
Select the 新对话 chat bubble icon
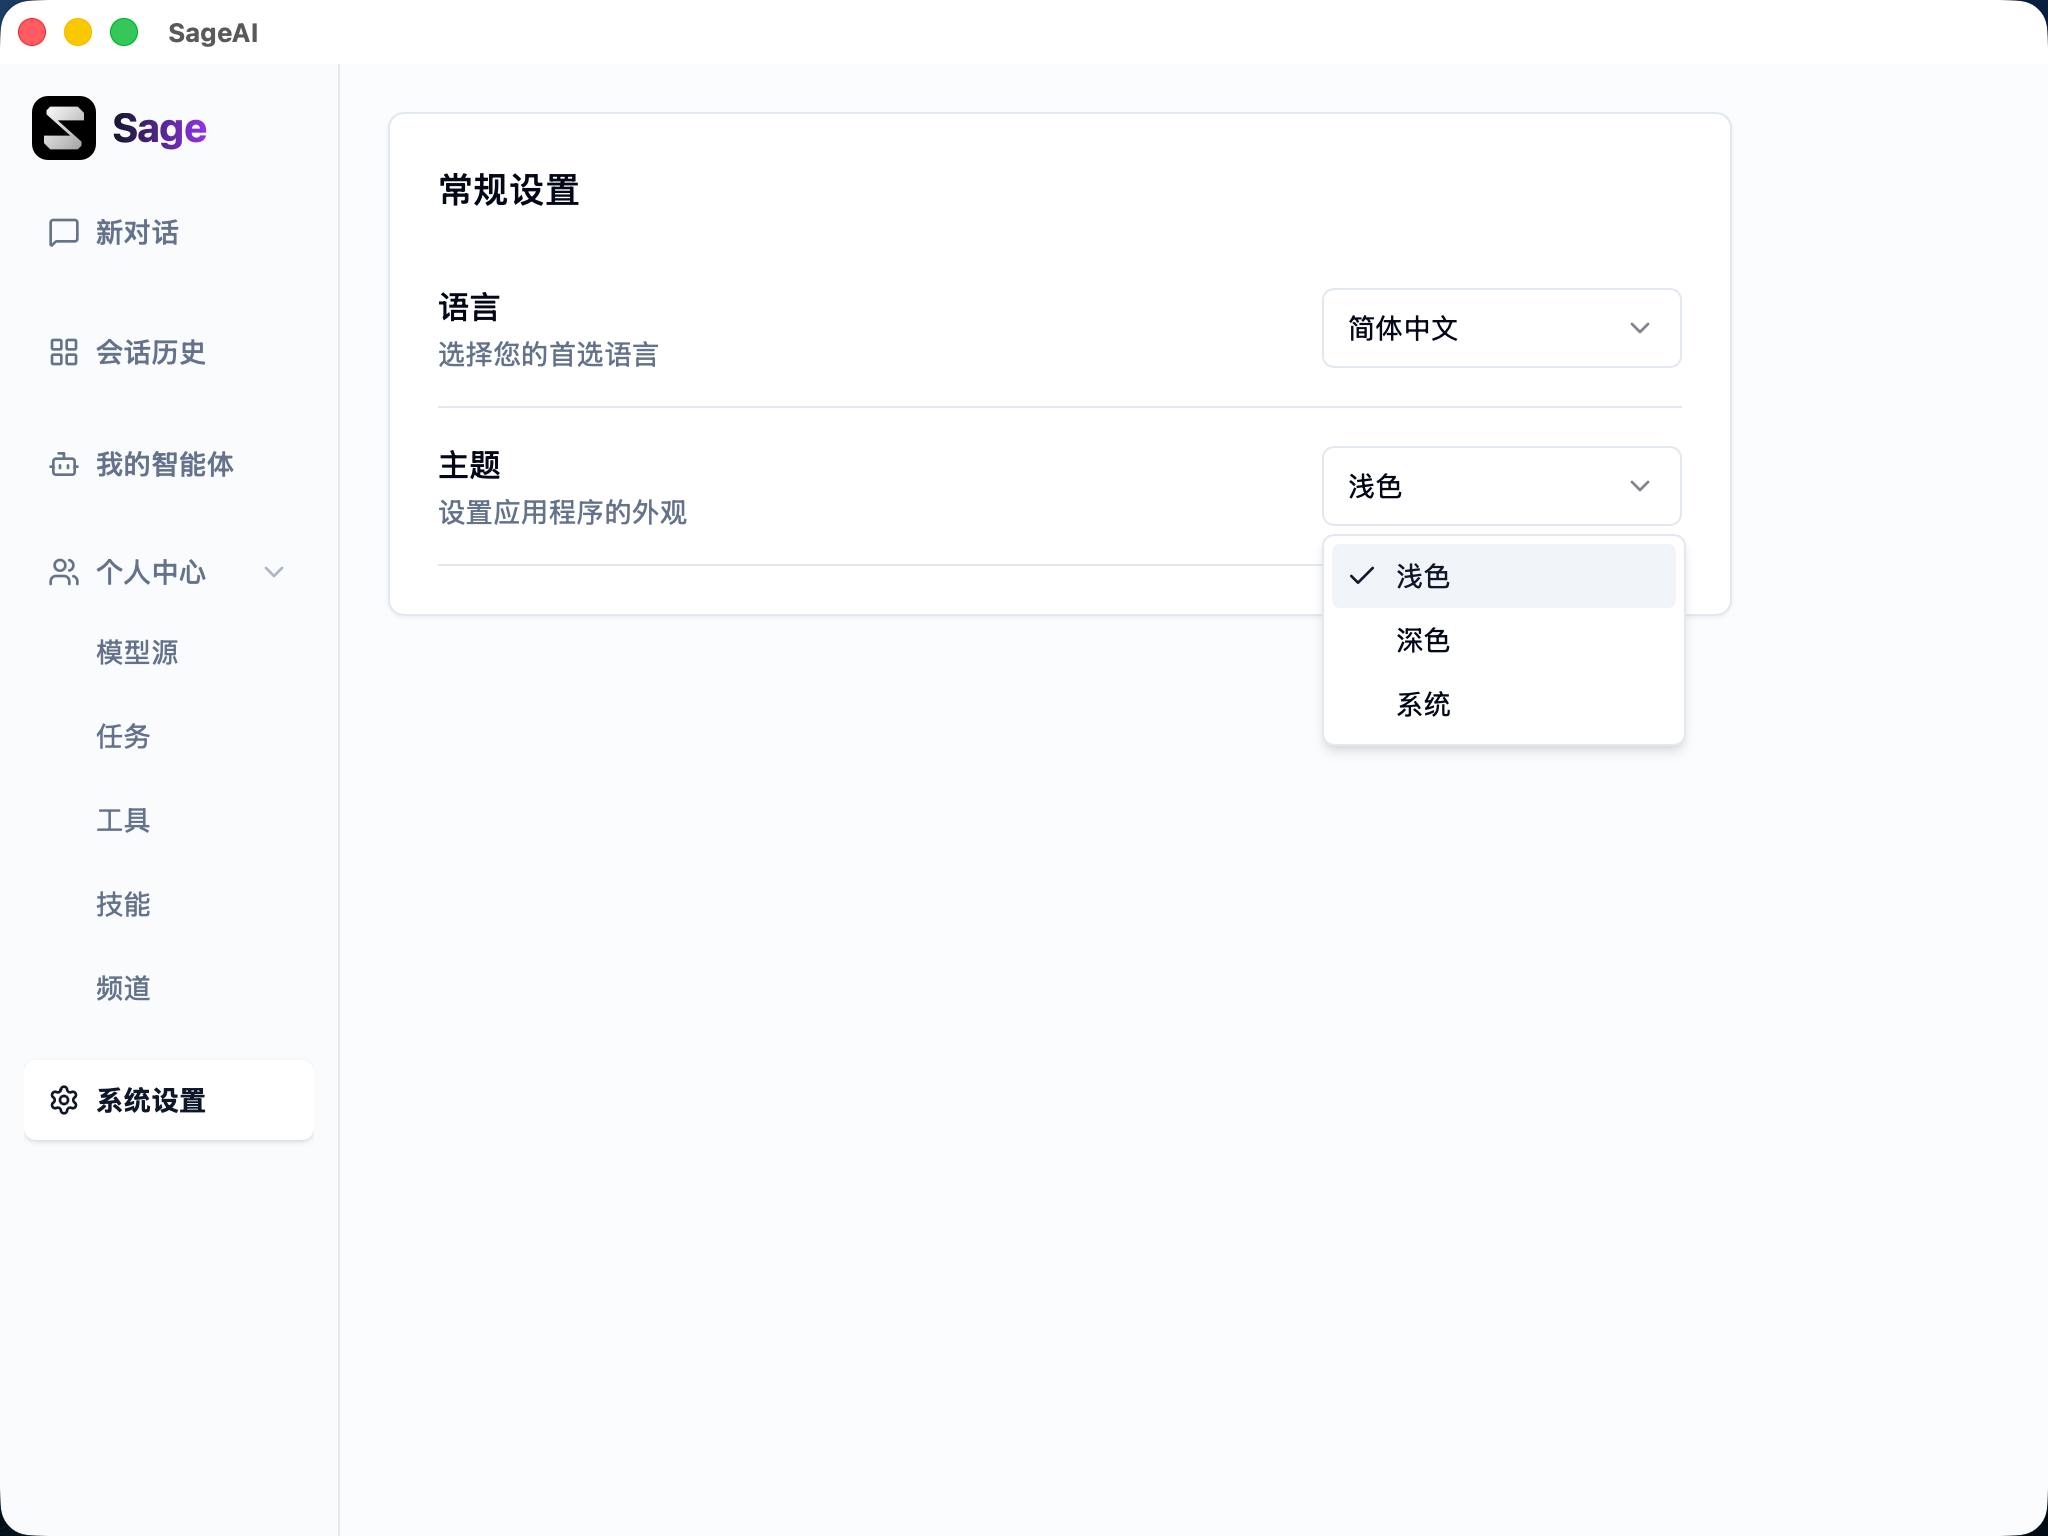click(62, 233)
